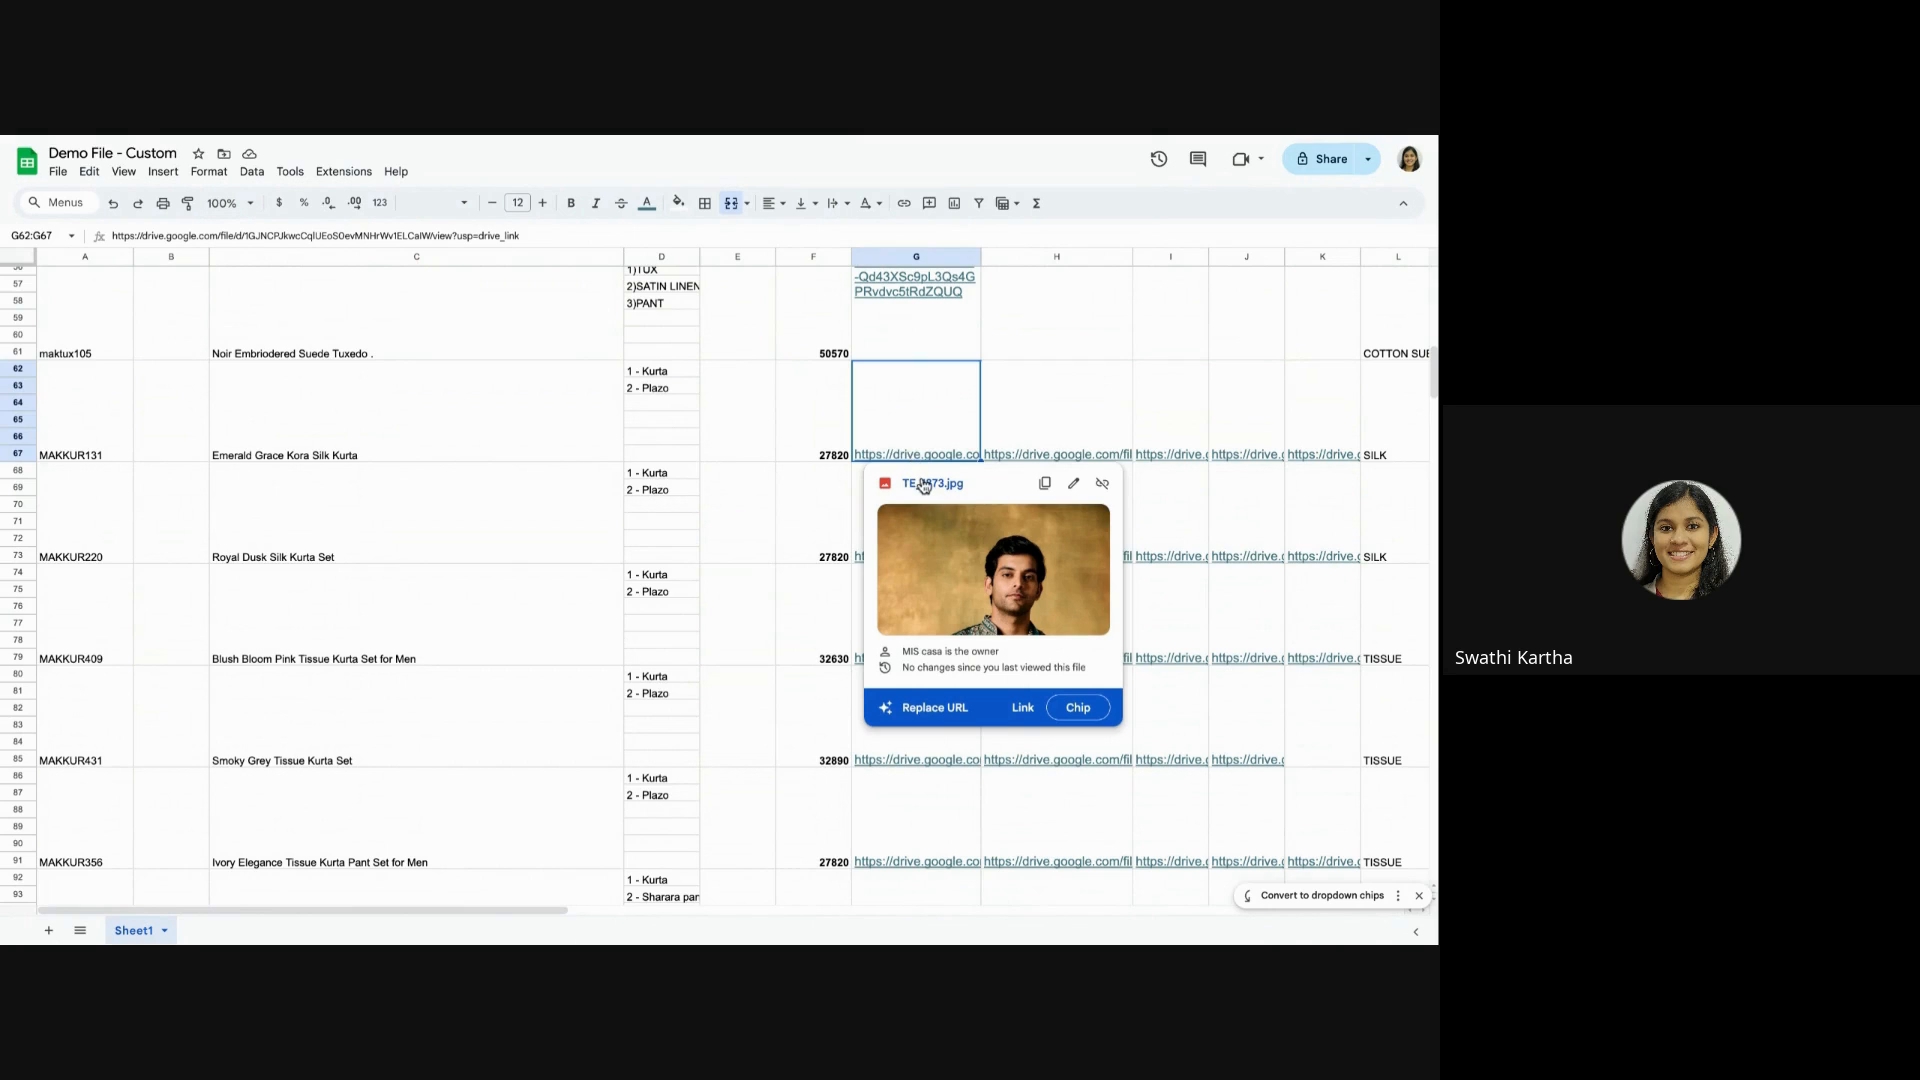The image size is (1920, 1080).
Task: Open the Format menu
Action: coord(208,171)
